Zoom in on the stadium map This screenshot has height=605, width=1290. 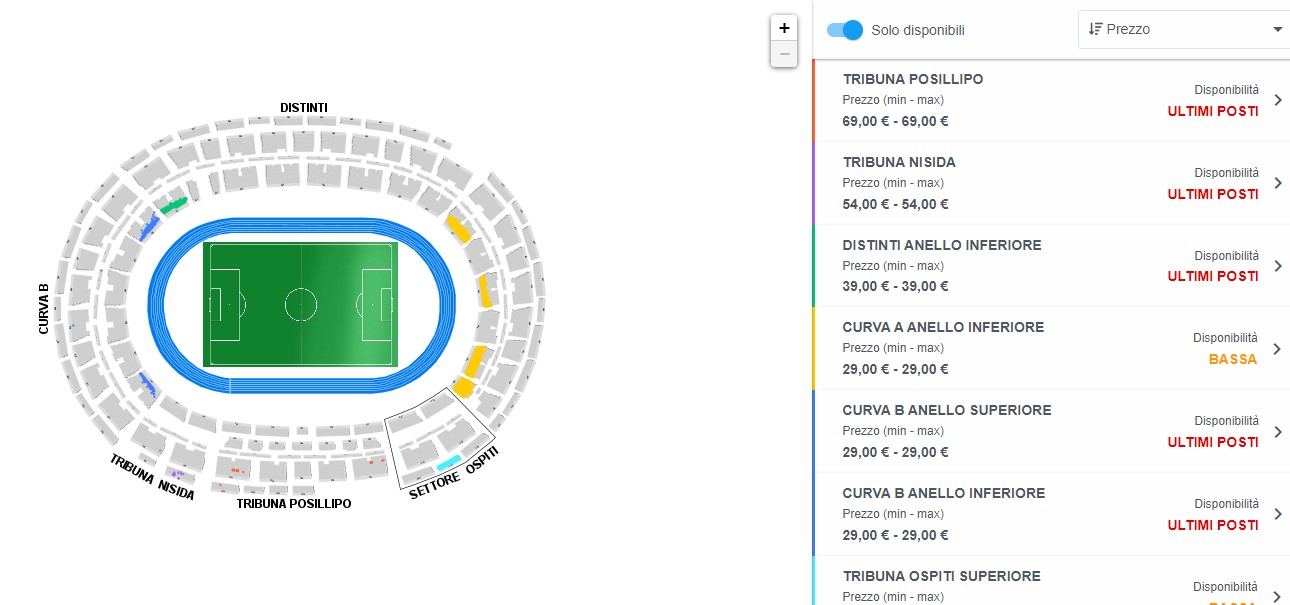(x=784, y=28)
